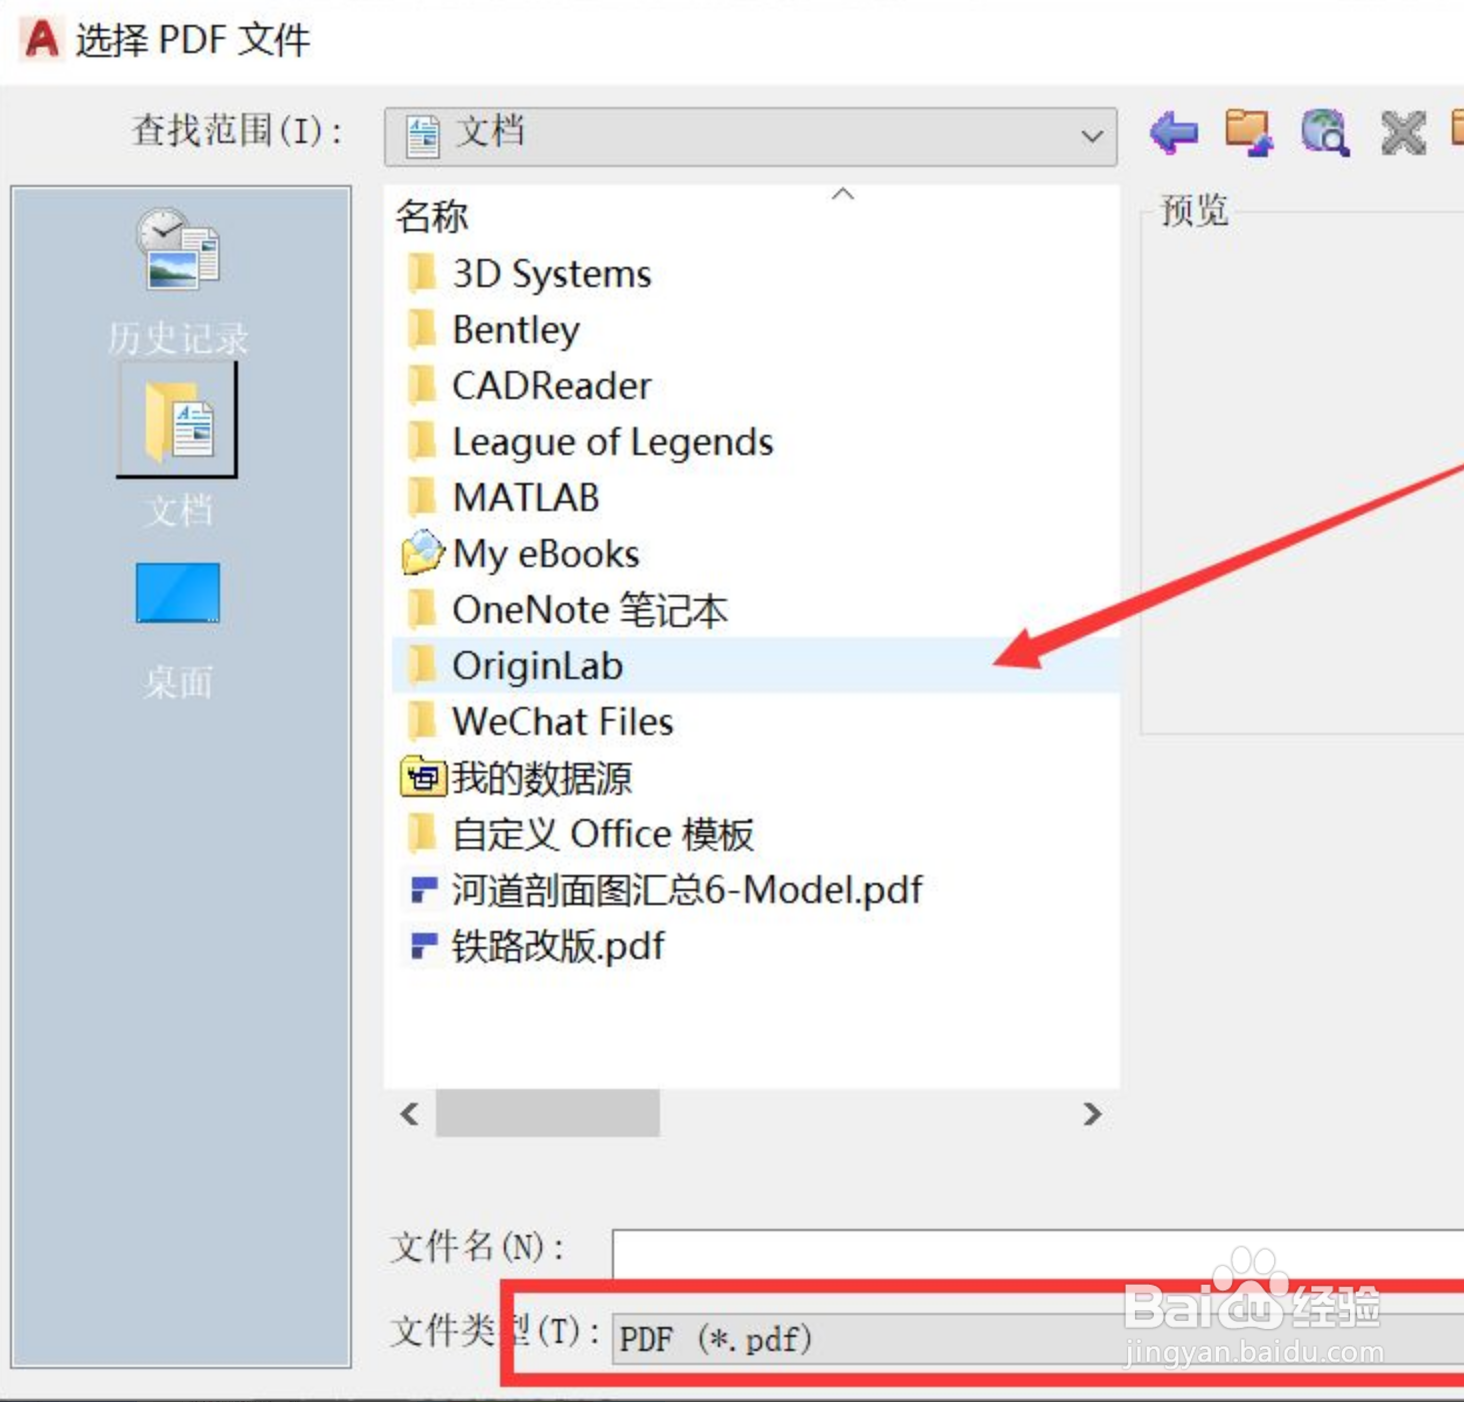This screenshot has width=1464, height=1402.
Task: Go up one folder level icon
Action: (x=1249, y=132)
